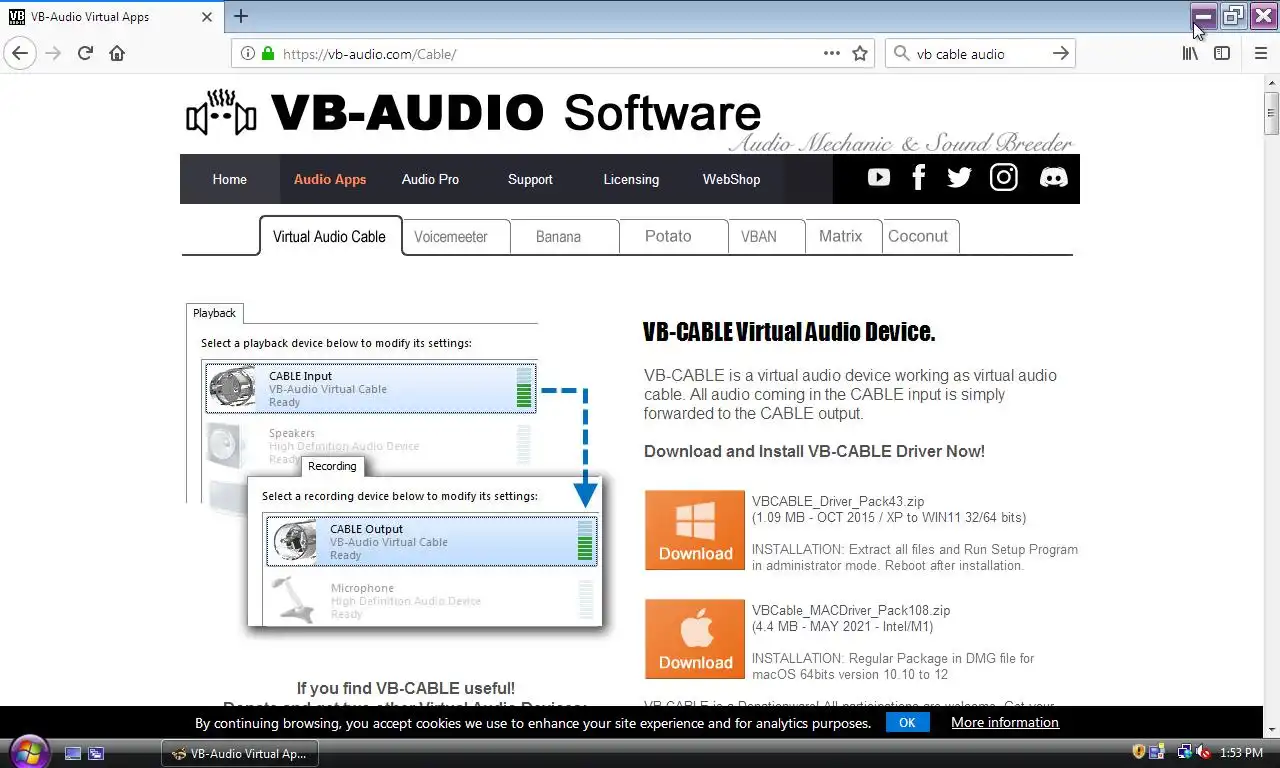The image size is (1280, 768).
Task: Click Switch between windows quick launch icon
Action: click(96, 753)
